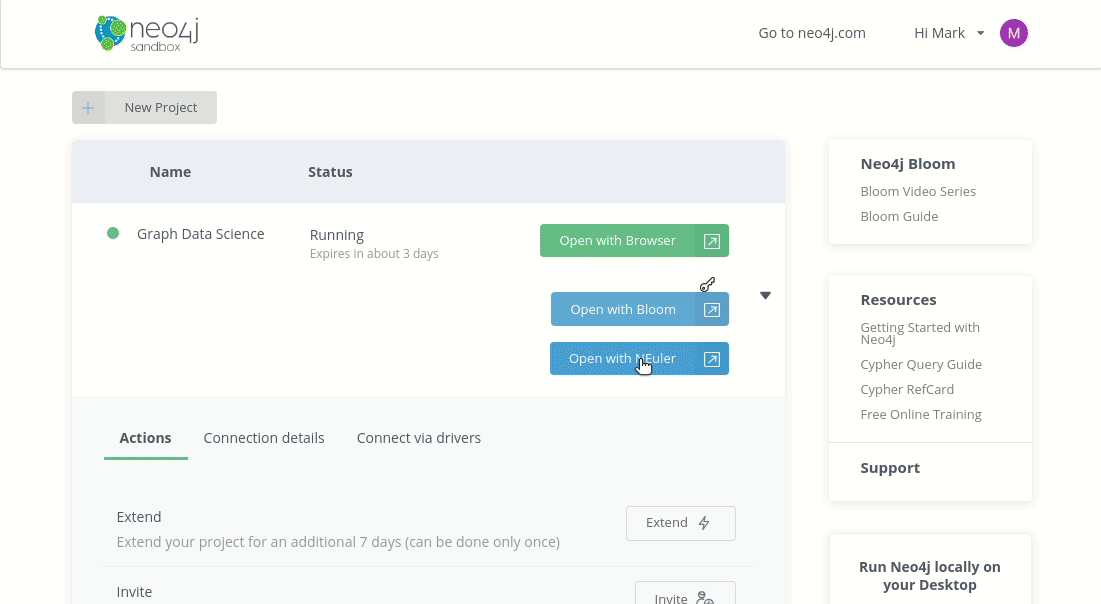The height and width of the screenshot is (604, 1101).
Task: Click the external-link icon on Open with Browser
Action: [x=711, y=240]
